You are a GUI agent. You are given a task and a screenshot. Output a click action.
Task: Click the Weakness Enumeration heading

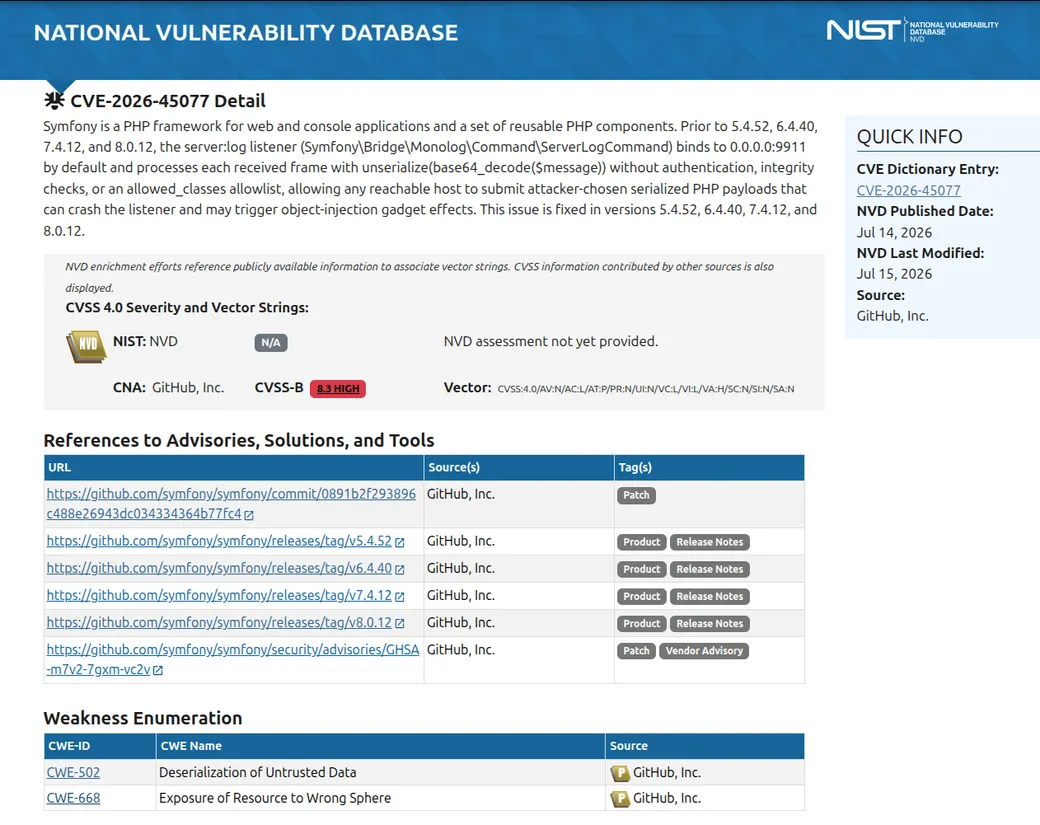click(x=143, y=718)
